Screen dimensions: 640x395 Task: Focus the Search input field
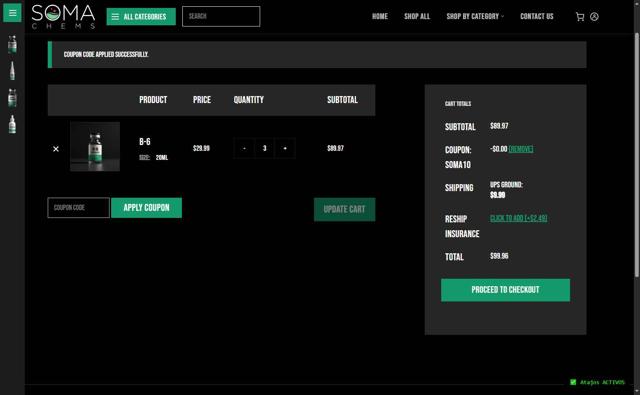[x=221, y=16]
